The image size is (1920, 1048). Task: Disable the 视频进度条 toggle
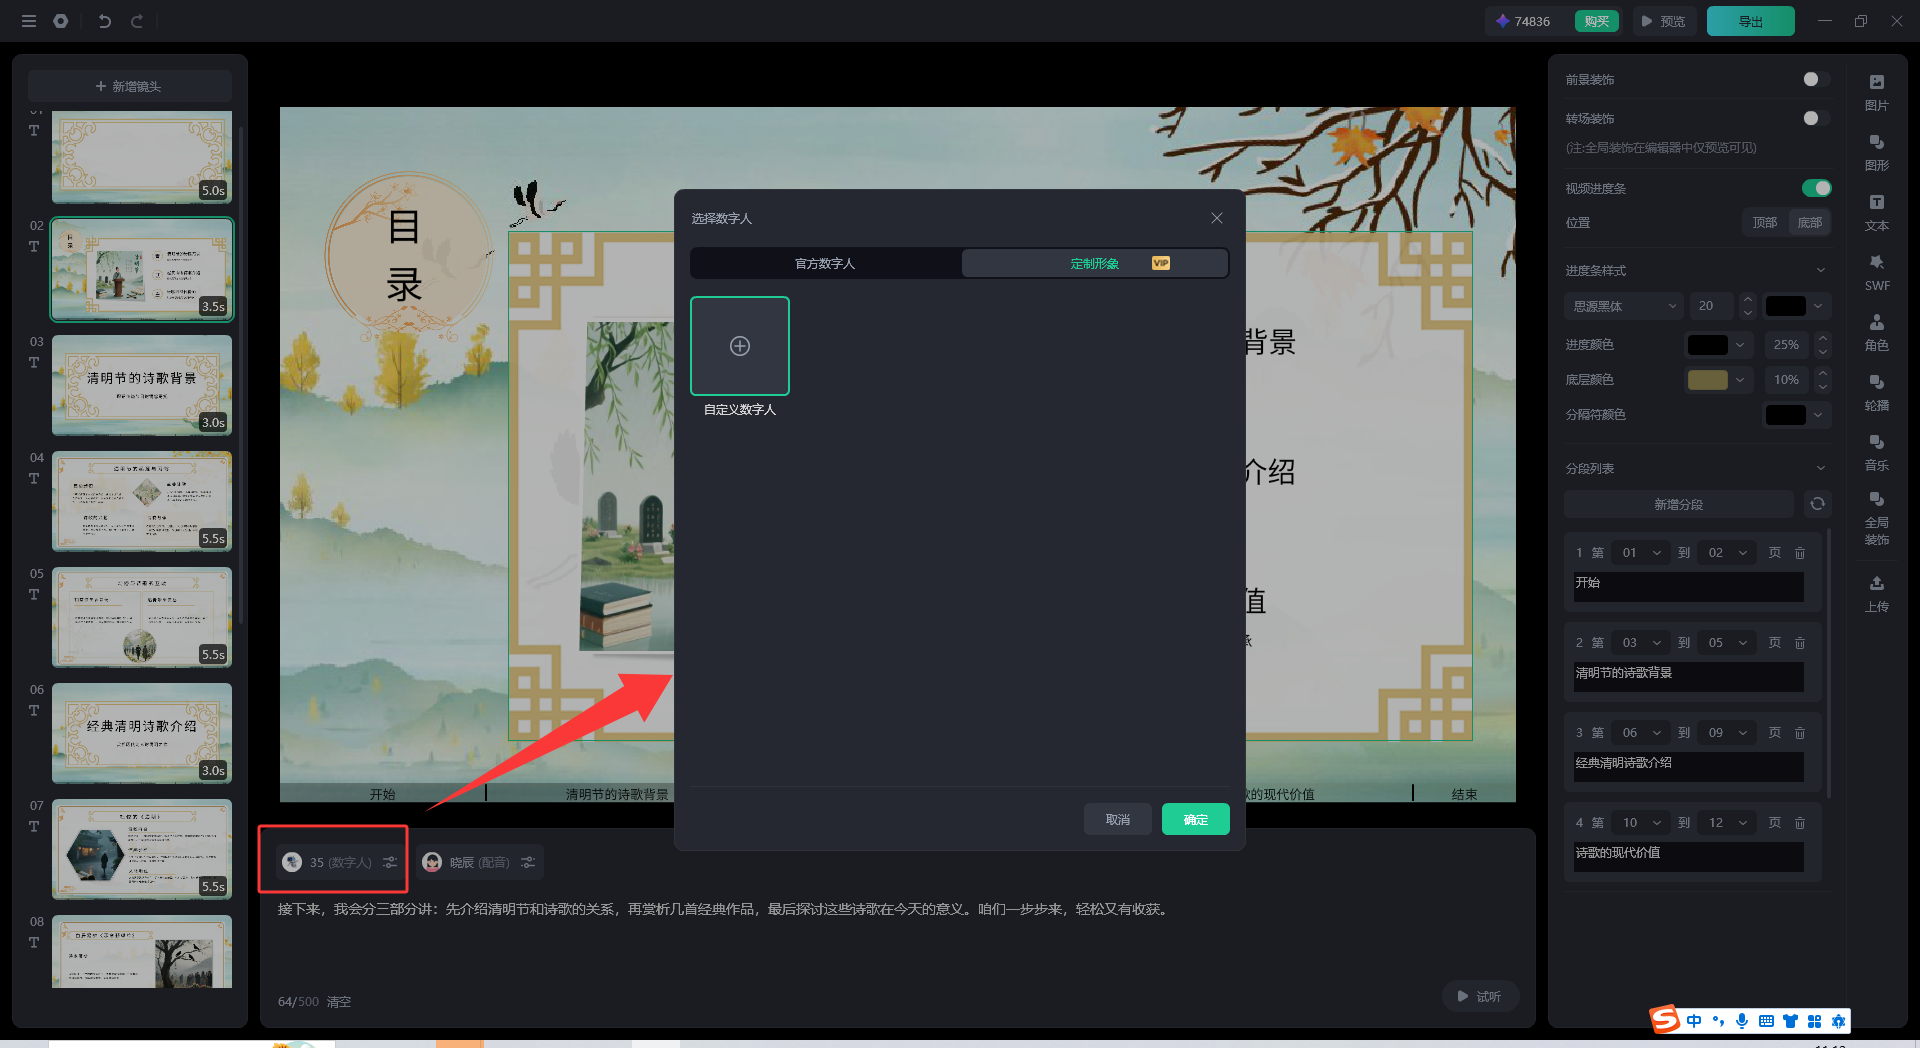tap(1816, 188)
